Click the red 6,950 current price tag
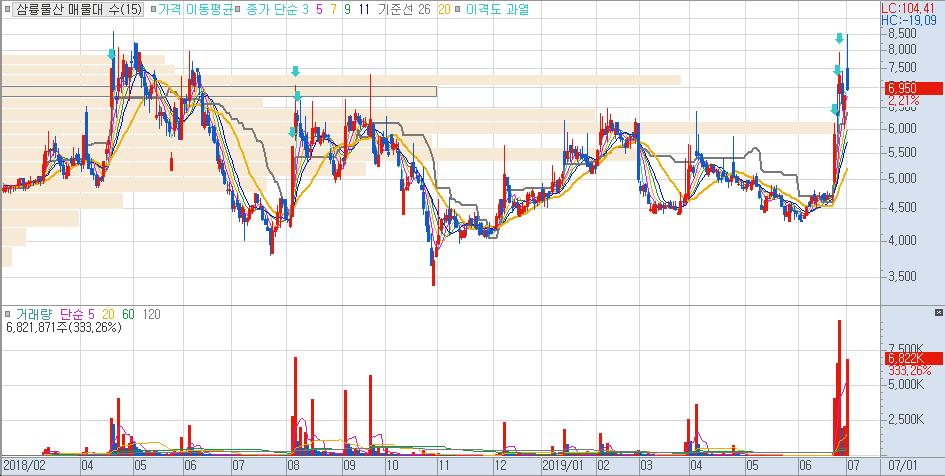Viewport: 945px width, 476px height. 914,89
